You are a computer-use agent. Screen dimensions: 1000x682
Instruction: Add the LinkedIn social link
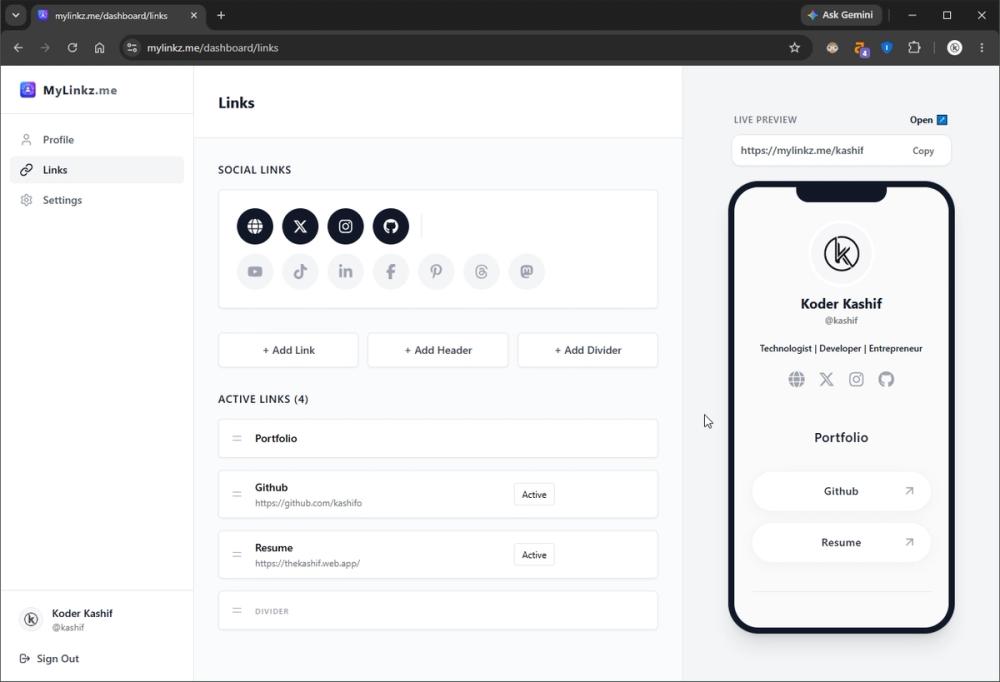345,271
